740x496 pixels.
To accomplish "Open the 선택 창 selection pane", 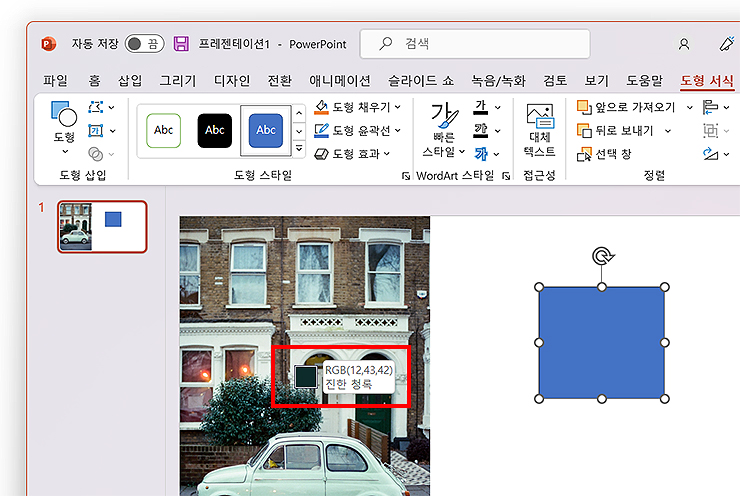I will [x=605, y=154].
